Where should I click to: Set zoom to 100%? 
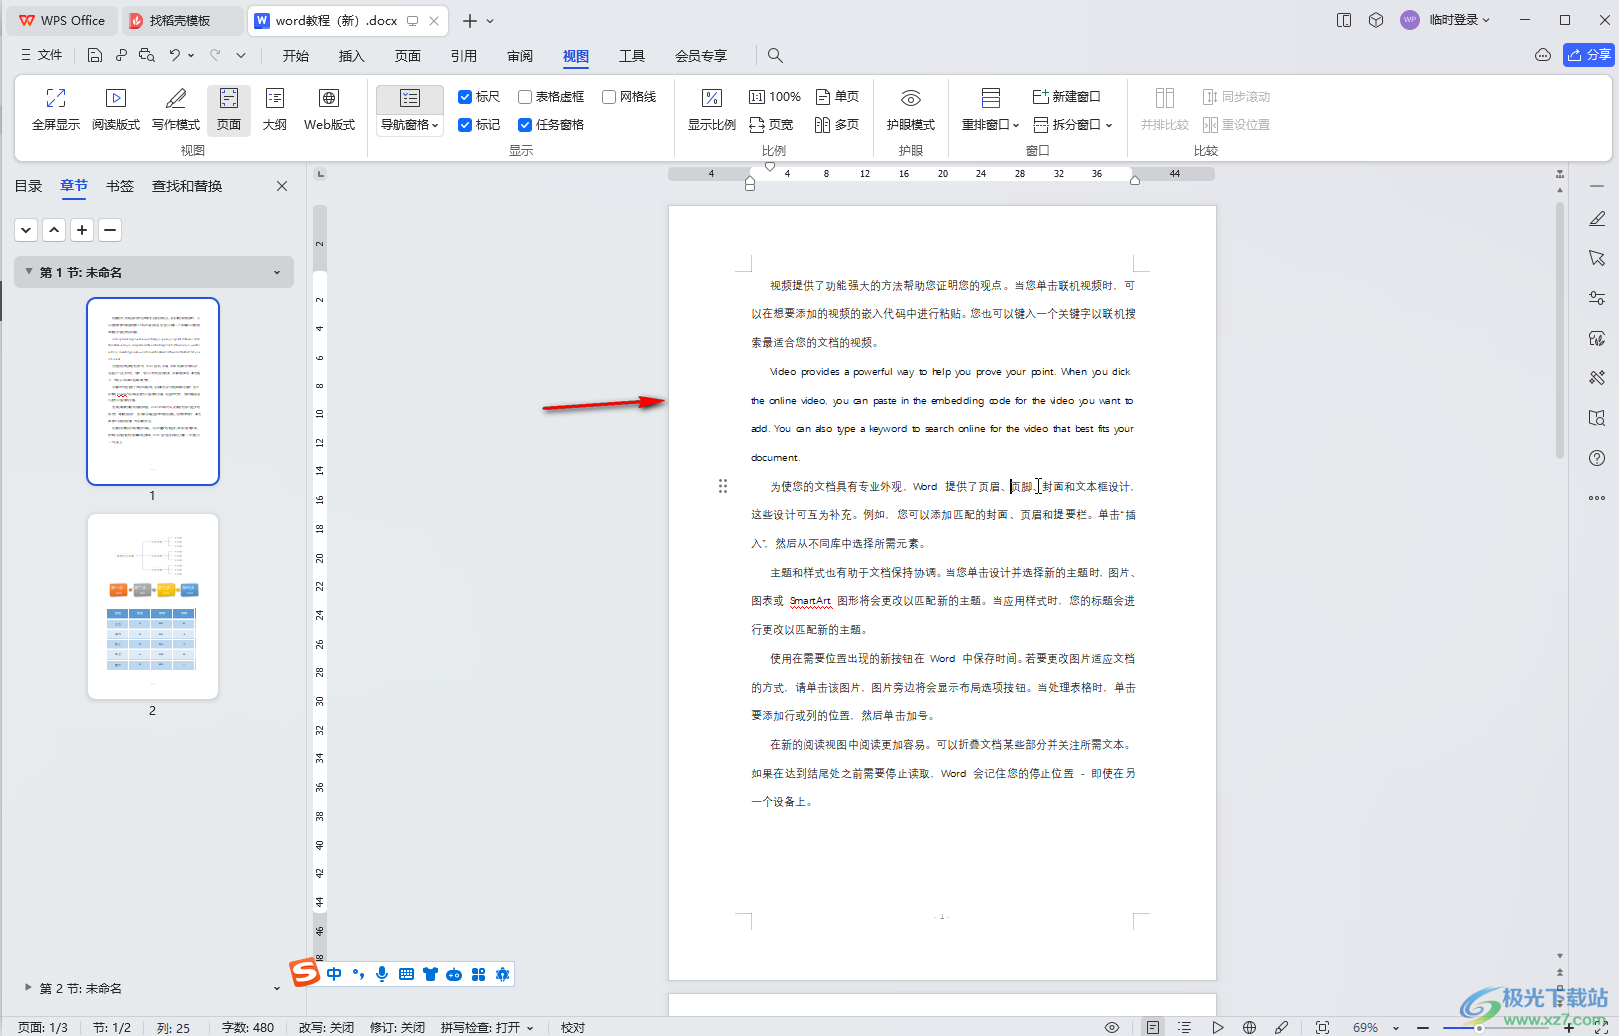775,97
